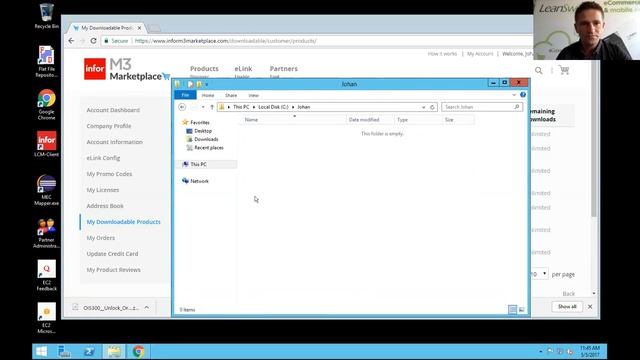Open Partner Administration desktop shortcut
Viewport: 640px width, 360px height.
pos(47,233)
